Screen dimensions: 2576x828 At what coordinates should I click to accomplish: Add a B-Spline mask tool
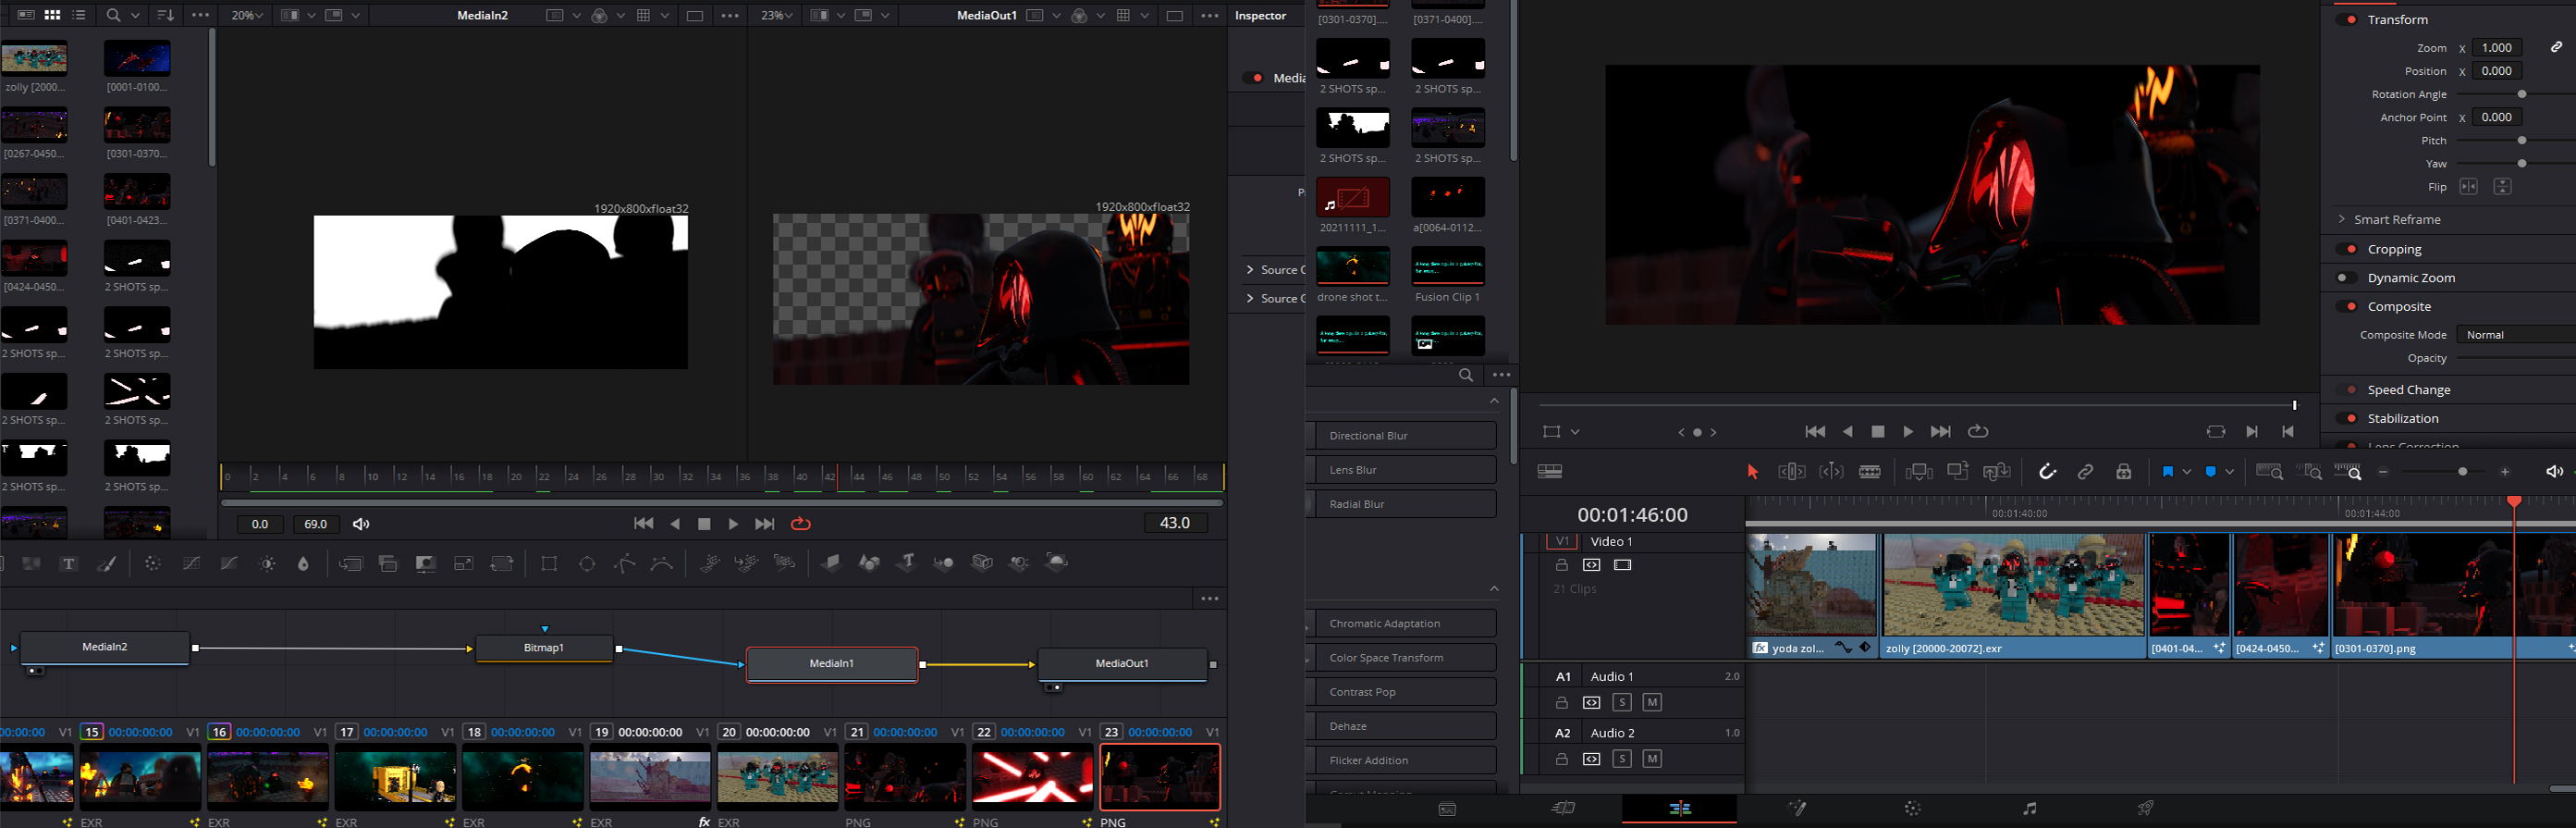(661, 564)
